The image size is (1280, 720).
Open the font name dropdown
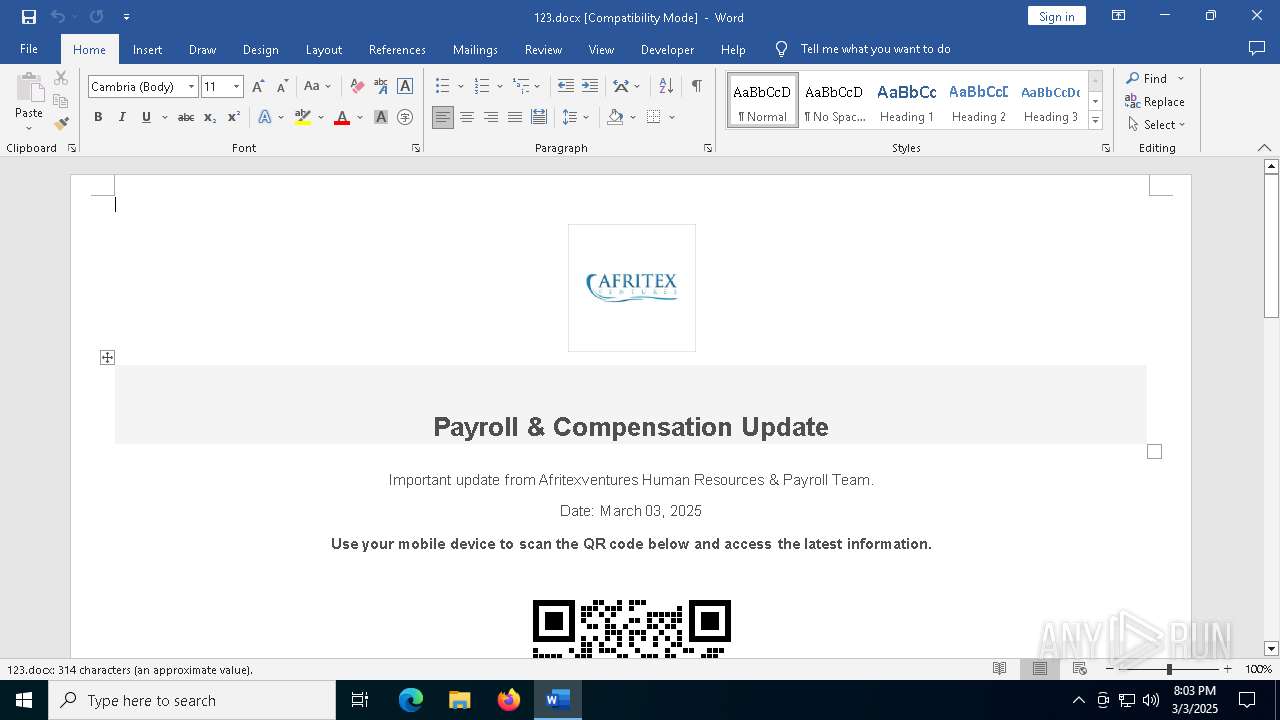tap(191, 87)
